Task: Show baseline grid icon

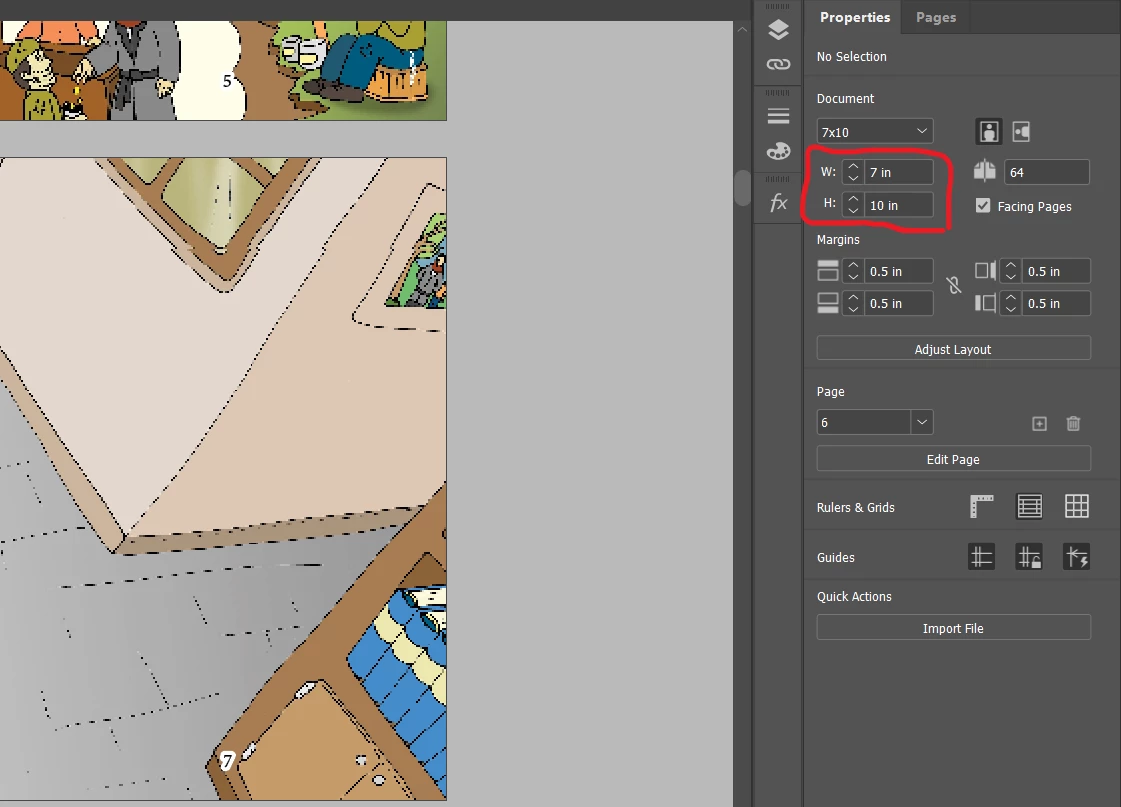Action: click(1029, 506)
